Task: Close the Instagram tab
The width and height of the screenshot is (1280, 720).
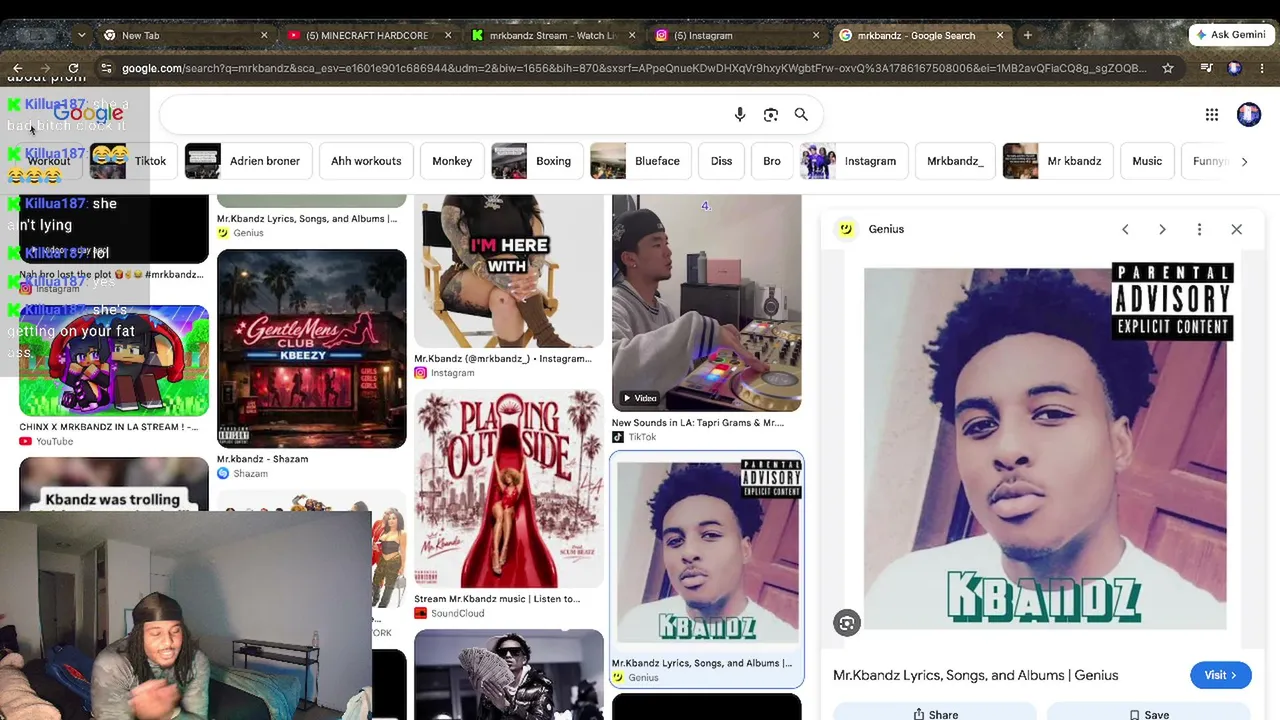Action: tap(816, 35)
